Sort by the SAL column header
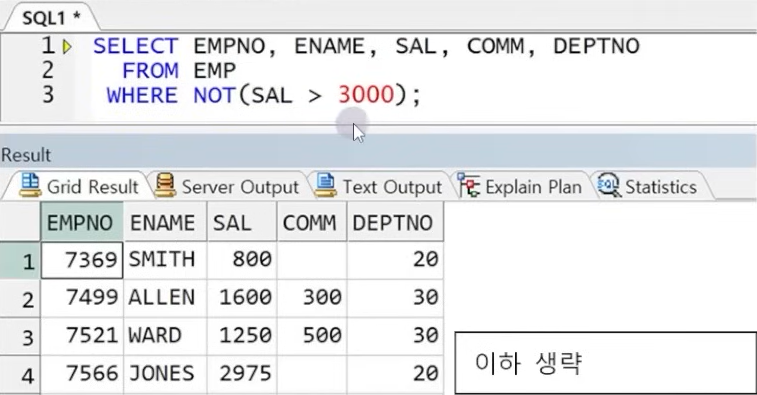Image resolution: width=757 pixels, height=395 pixels. pyautogui.click(x=242, y=222)
